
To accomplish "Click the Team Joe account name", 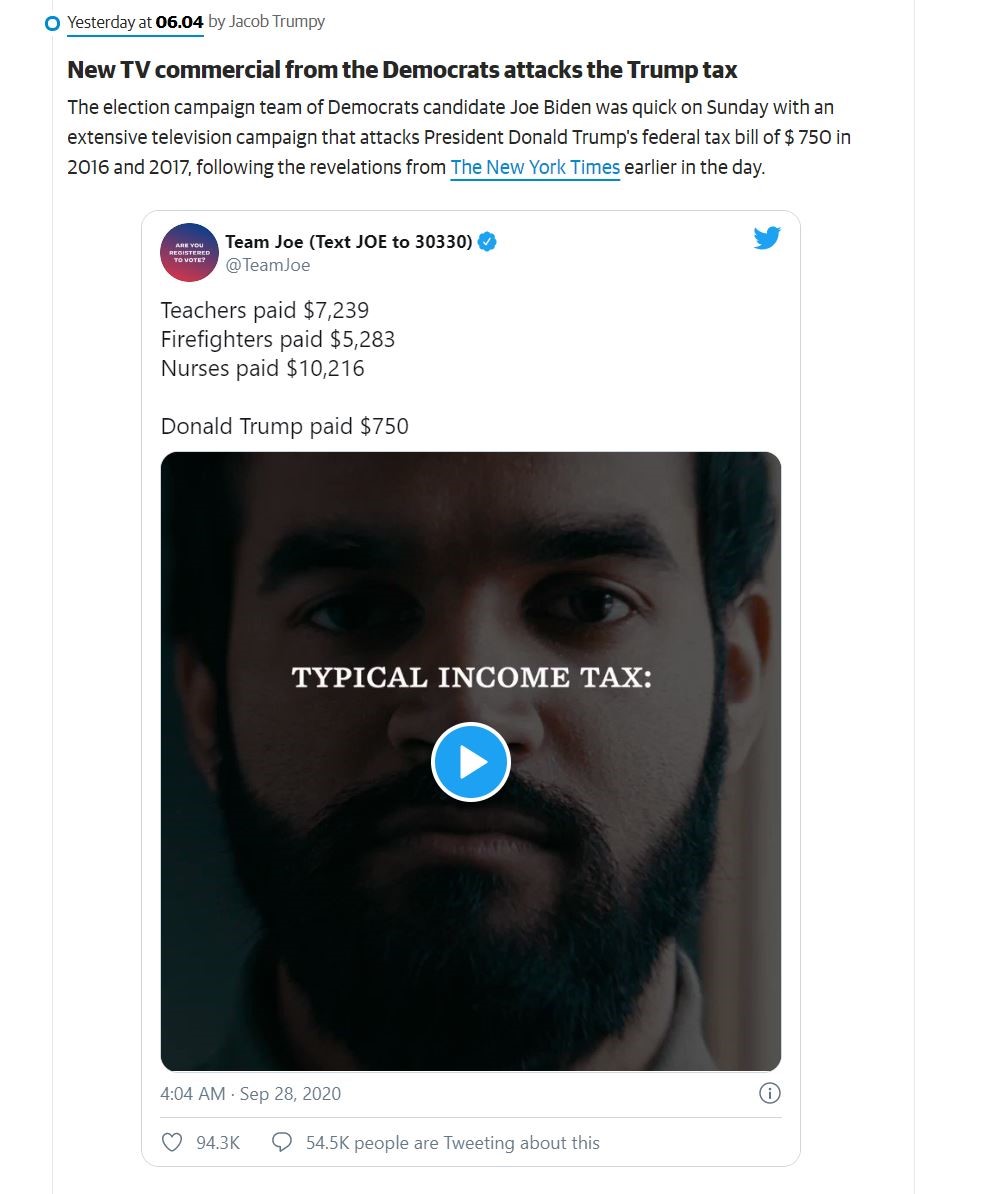I will pos(349,242).
